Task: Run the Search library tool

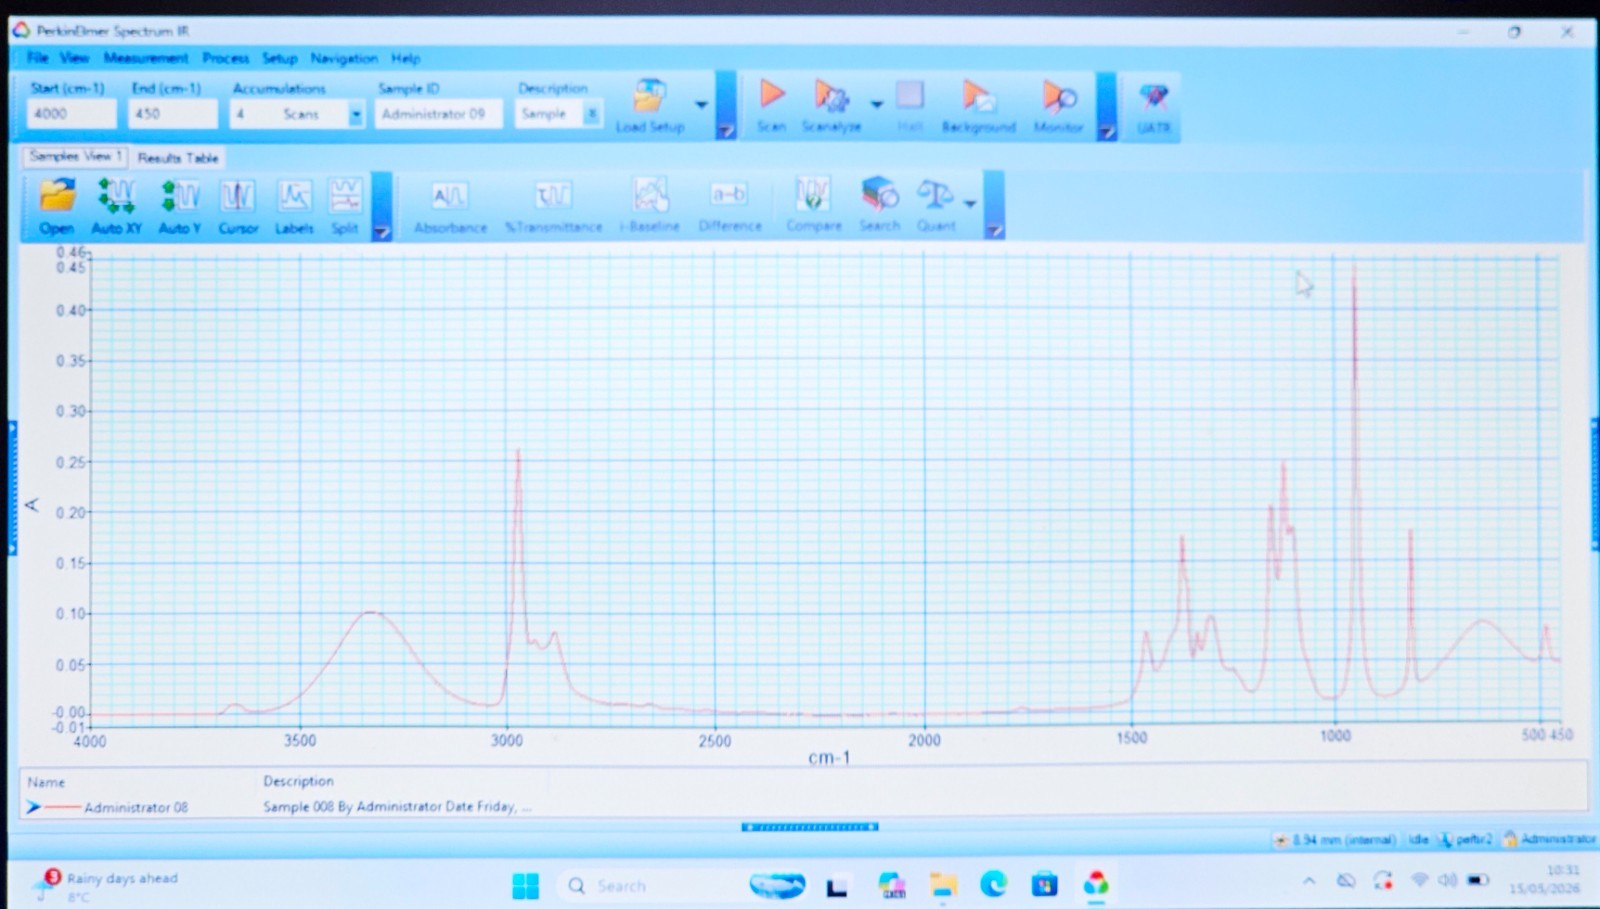Action: point(879,204)
